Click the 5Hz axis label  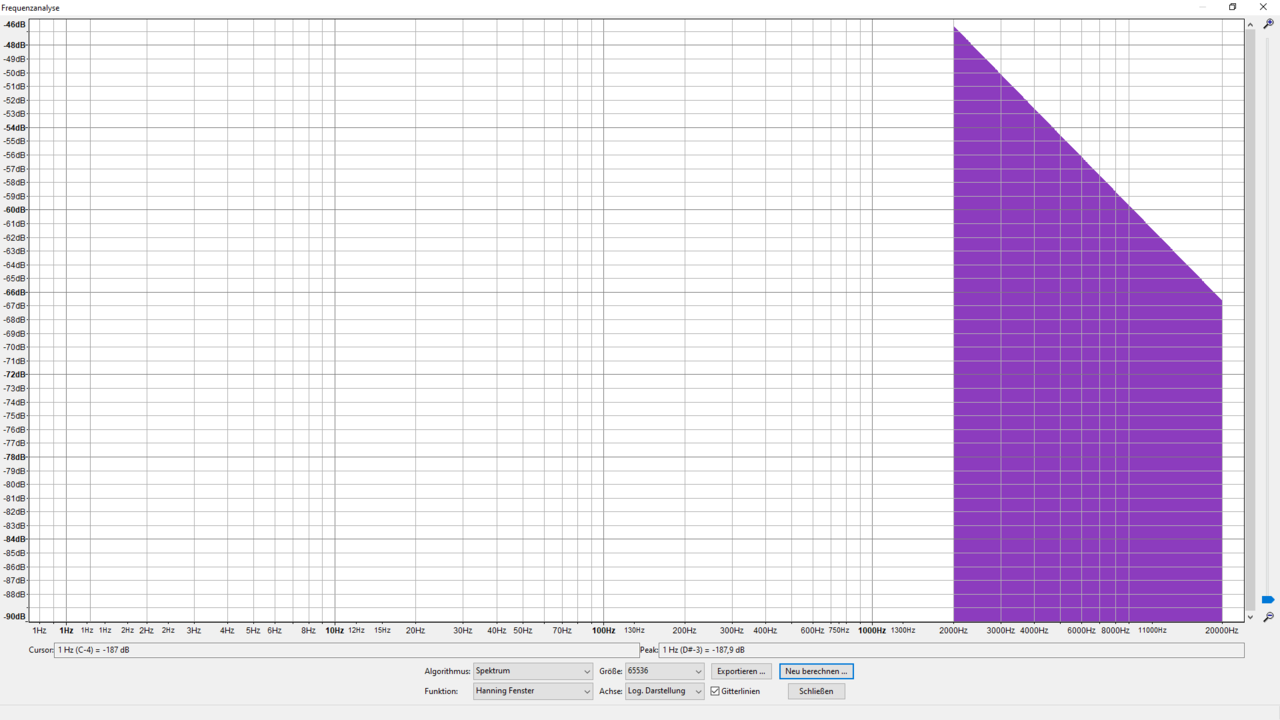[253, 630]
